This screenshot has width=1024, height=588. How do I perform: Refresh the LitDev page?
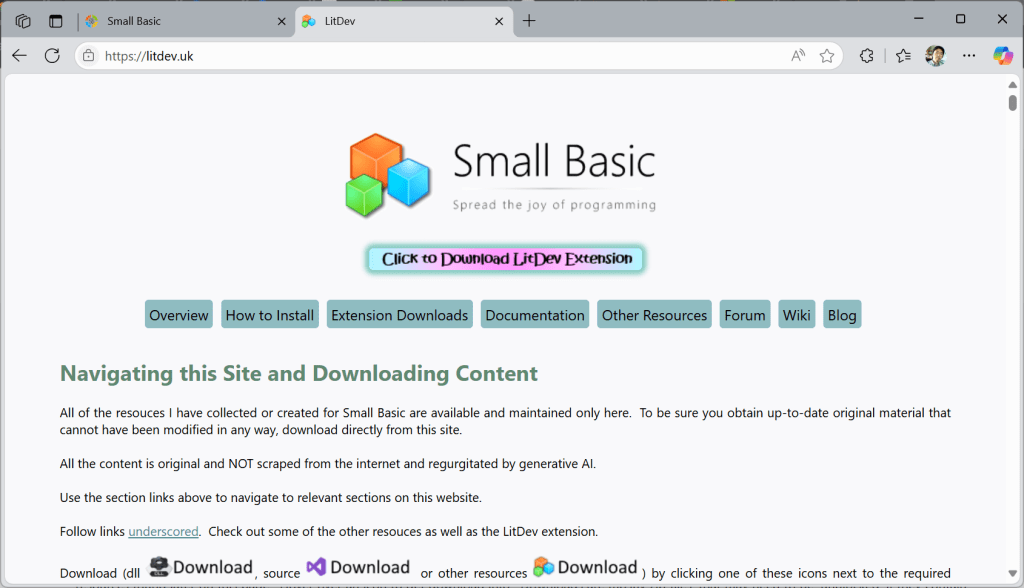pyautogui.click(x=52, y=56)
